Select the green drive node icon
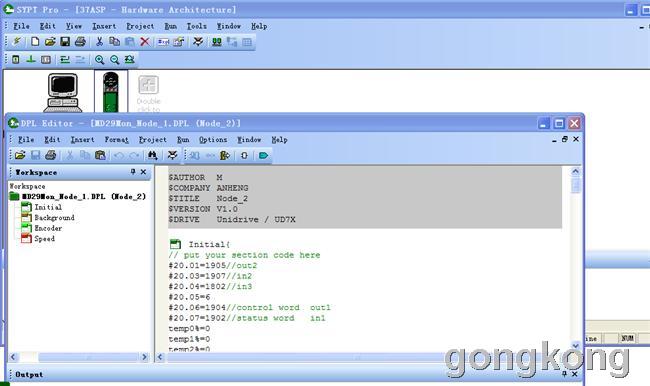650x386 pixels. (x=111, y=92)
